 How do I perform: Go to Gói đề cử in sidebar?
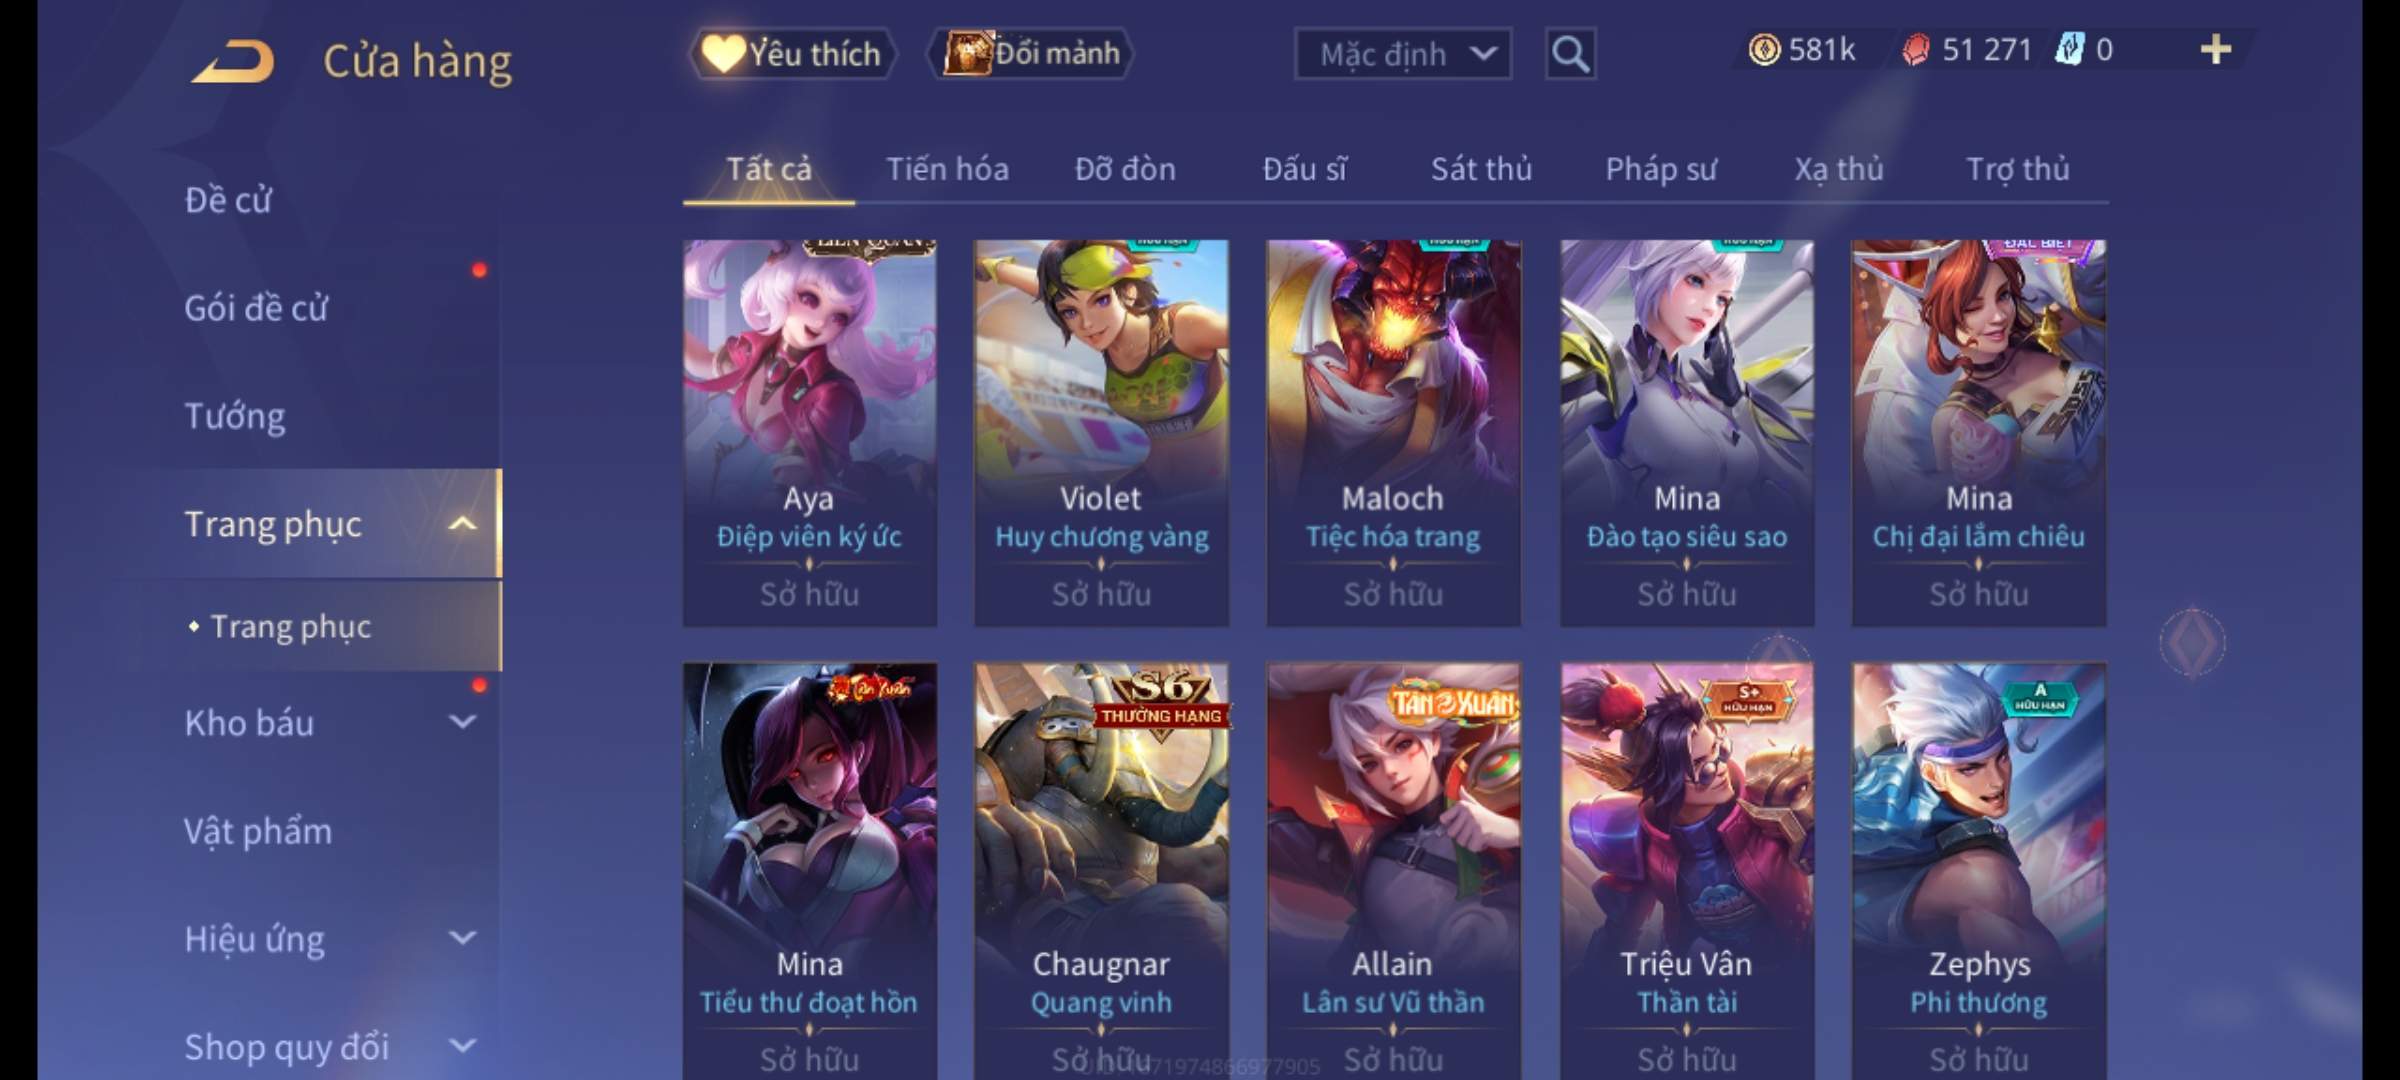[x=256, y=308]
